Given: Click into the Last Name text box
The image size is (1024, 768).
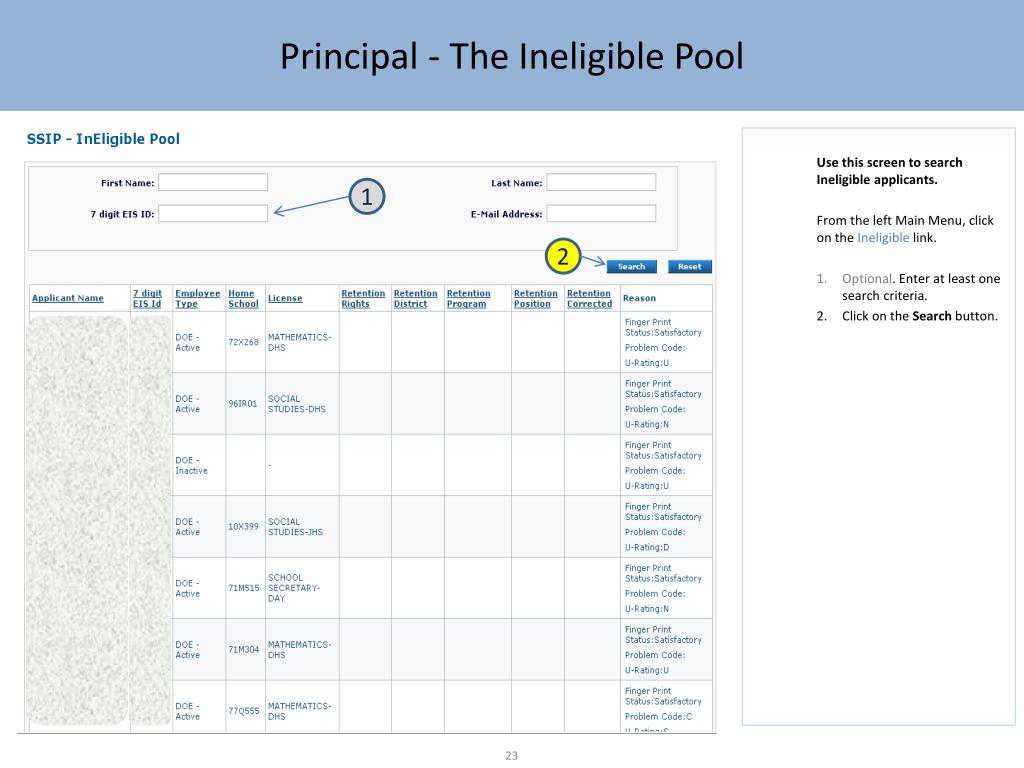Looking at the screenshot, I should 601,182.
